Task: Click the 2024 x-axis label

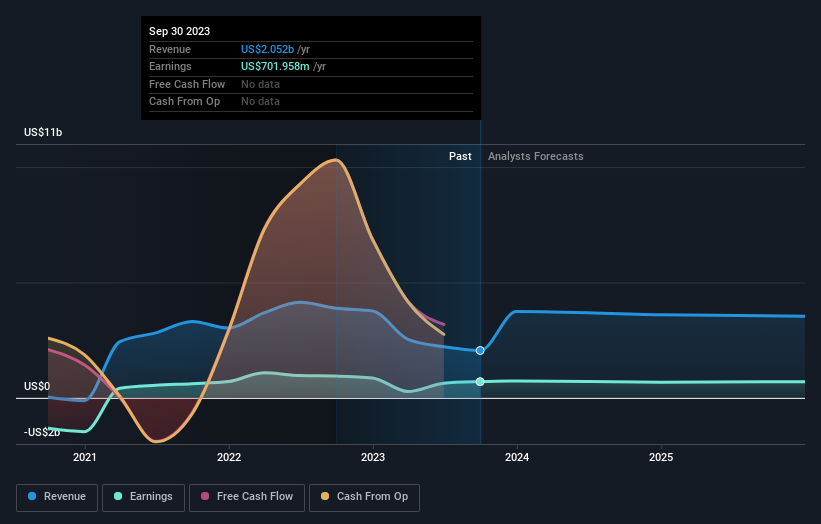Action: (x=517, y=457)
